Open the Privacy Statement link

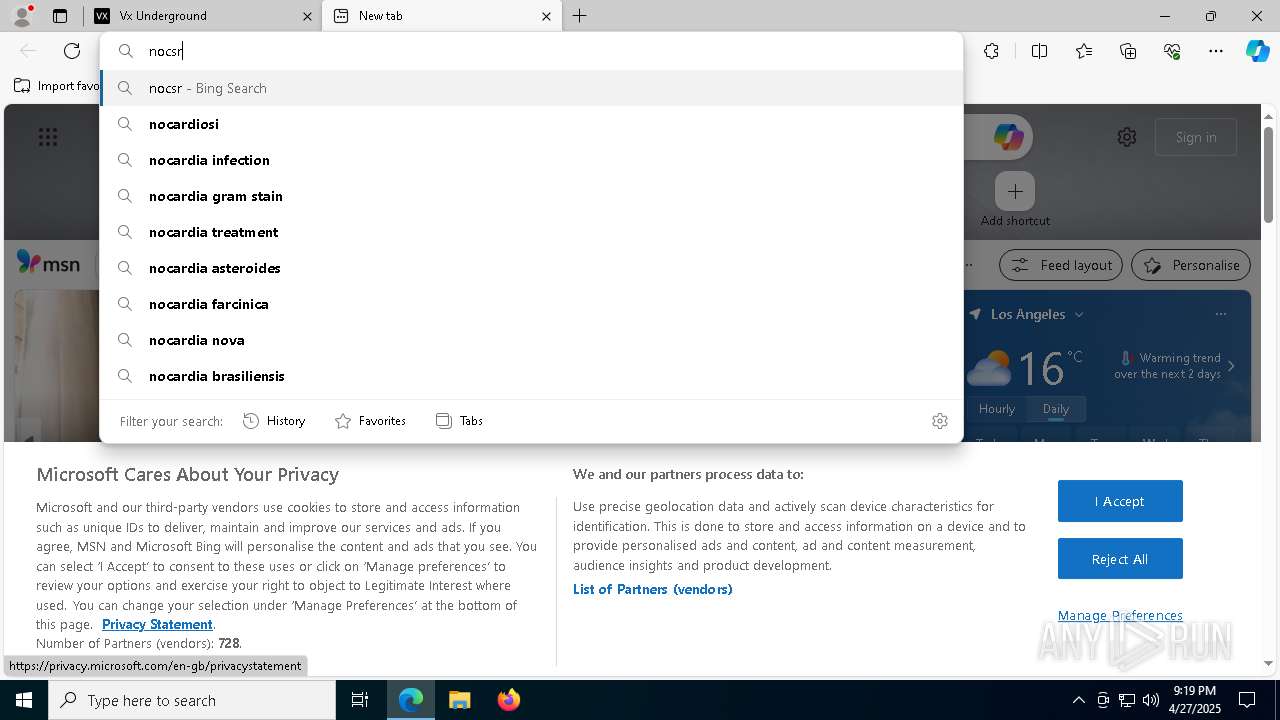(157, 624)
